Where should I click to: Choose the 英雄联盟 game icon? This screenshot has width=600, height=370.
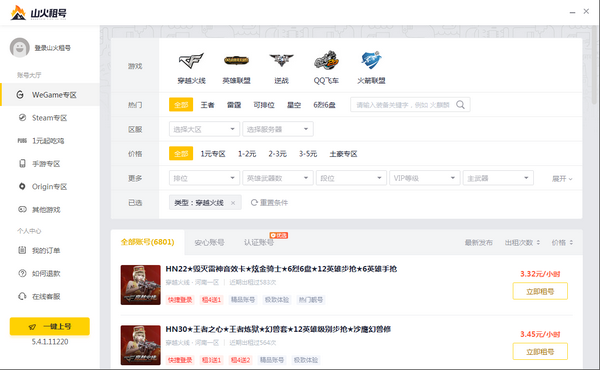(236, 60)
